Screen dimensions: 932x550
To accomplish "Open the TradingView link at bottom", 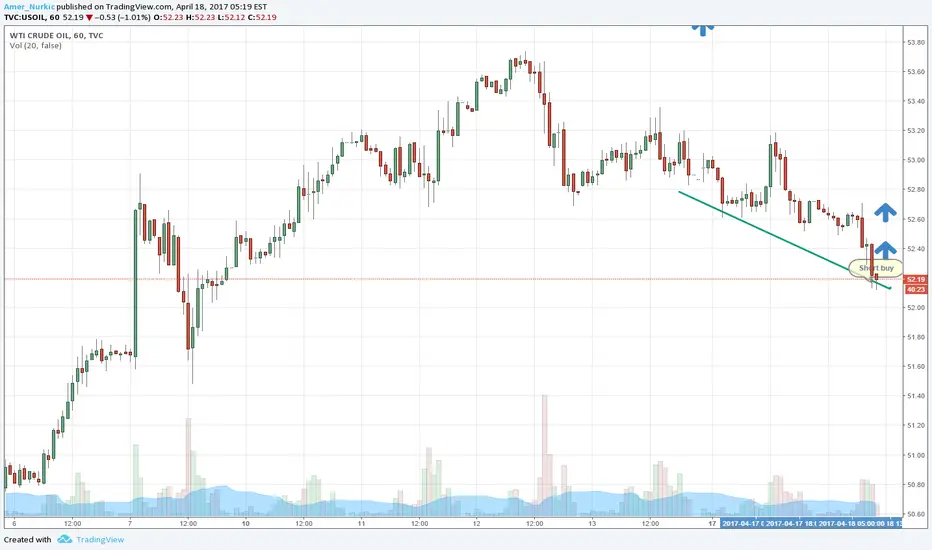I will (x=100, y=540).
